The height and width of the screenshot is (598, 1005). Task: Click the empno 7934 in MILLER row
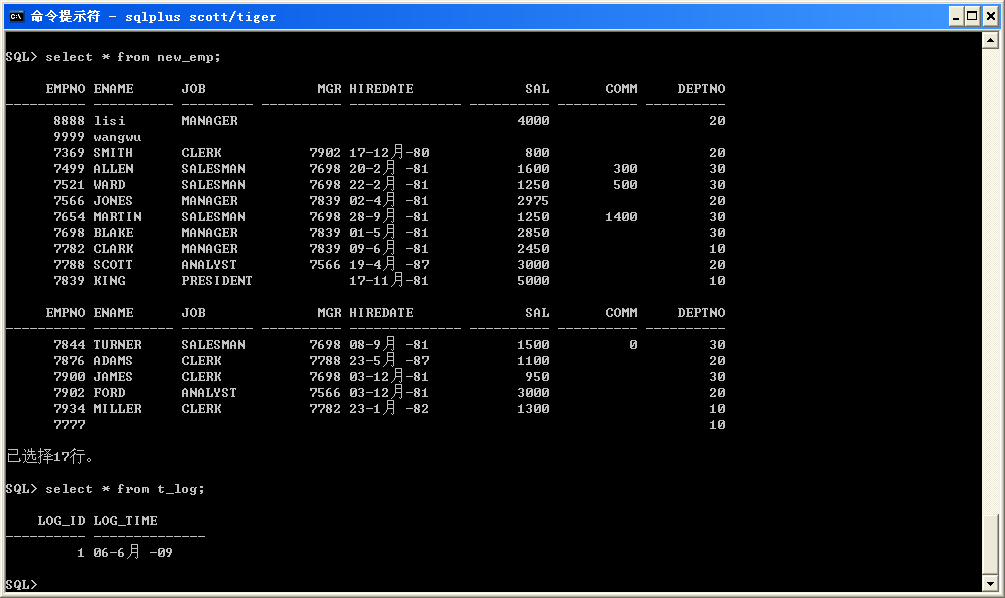[69, 409]
